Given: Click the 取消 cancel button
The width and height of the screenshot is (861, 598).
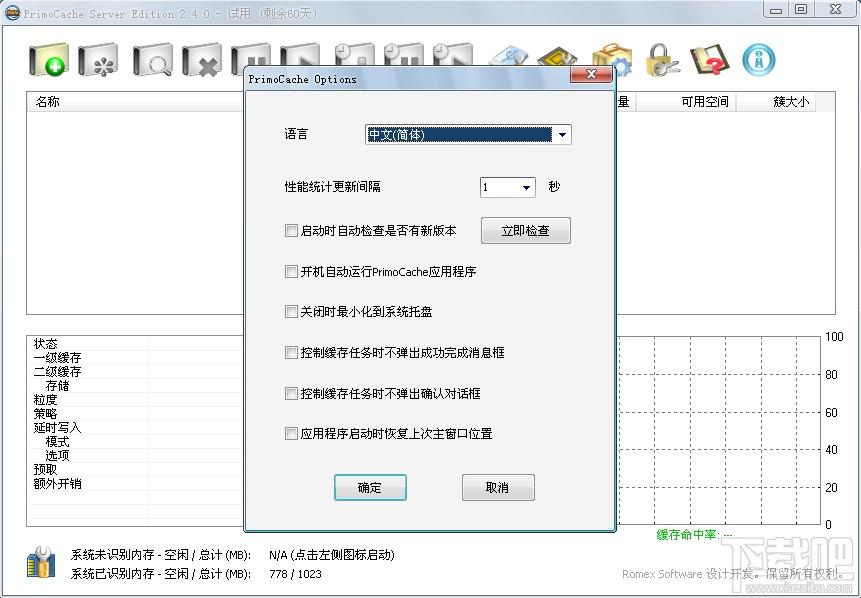Looking at the screenshot, I should pyautogui.click(x=498, y=488).
